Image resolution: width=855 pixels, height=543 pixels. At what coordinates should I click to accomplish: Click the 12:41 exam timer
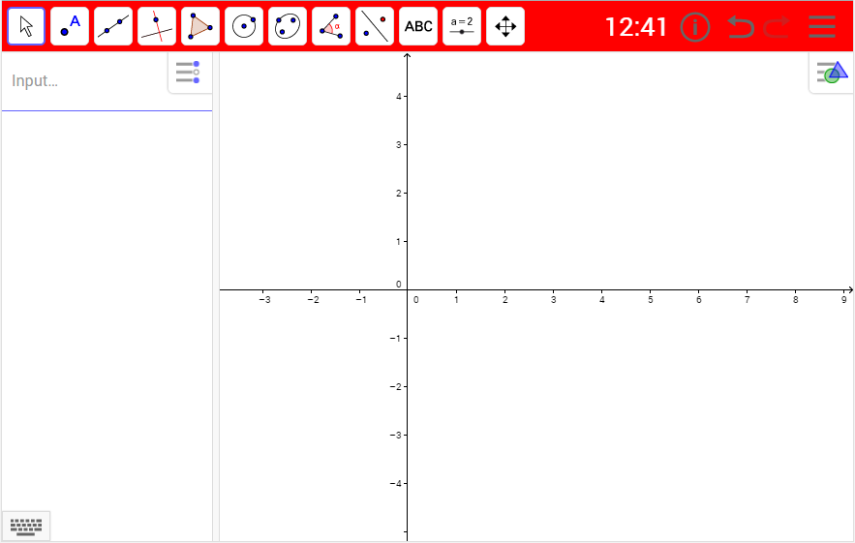(636, 27)
